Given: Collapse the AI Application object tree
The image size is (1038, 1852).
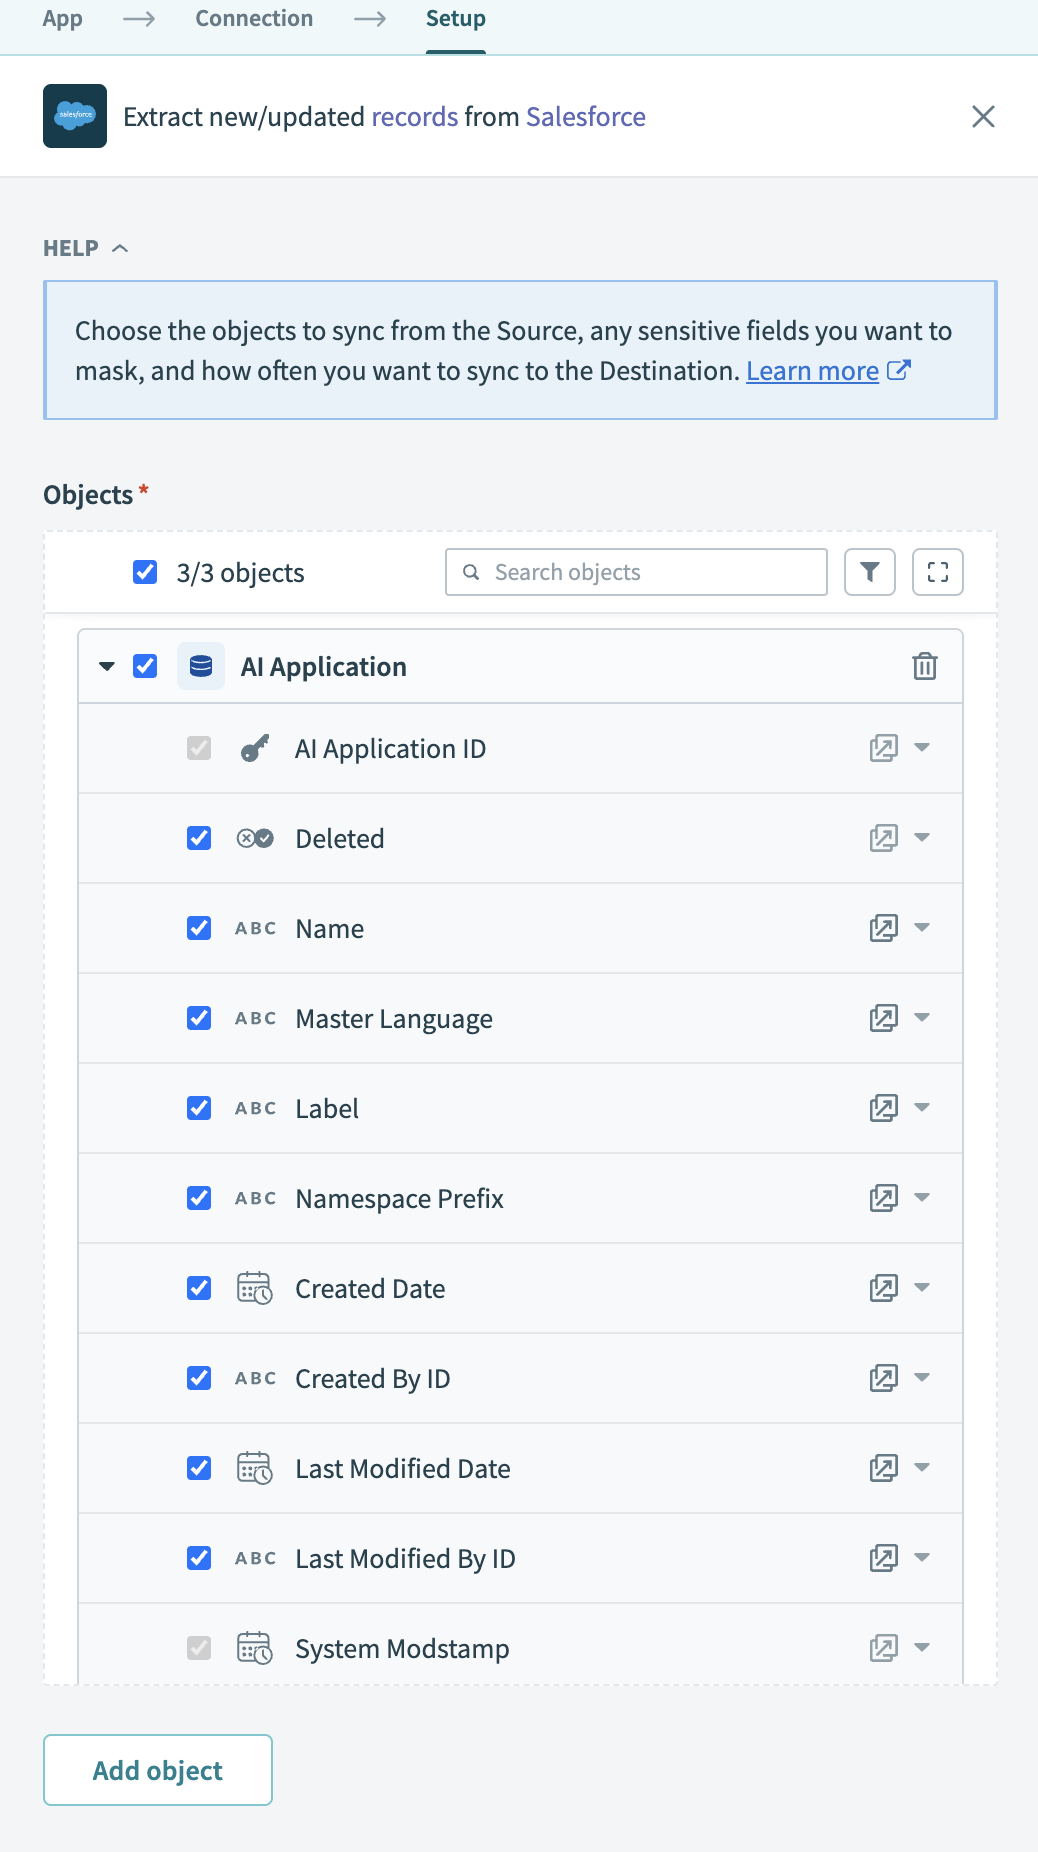Looking at the screenshot, I should 107,666.
